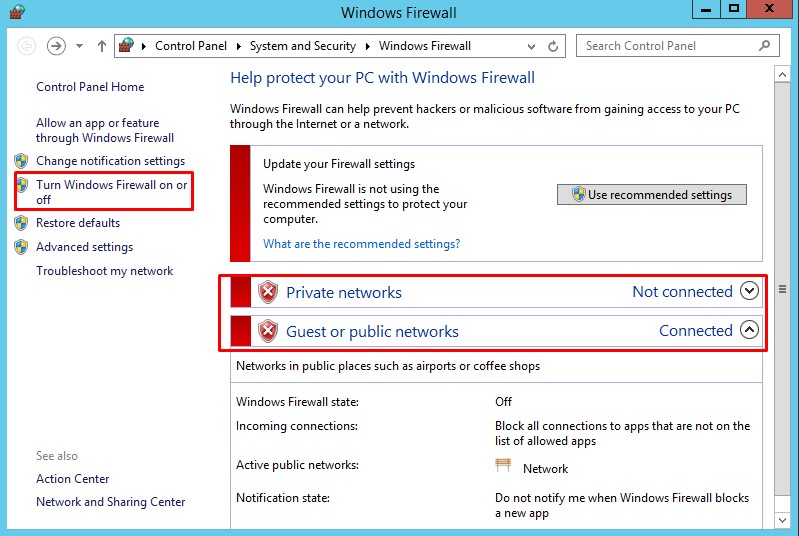Open Action Center link
Viewport: 799px width, 536px height.
72,479
